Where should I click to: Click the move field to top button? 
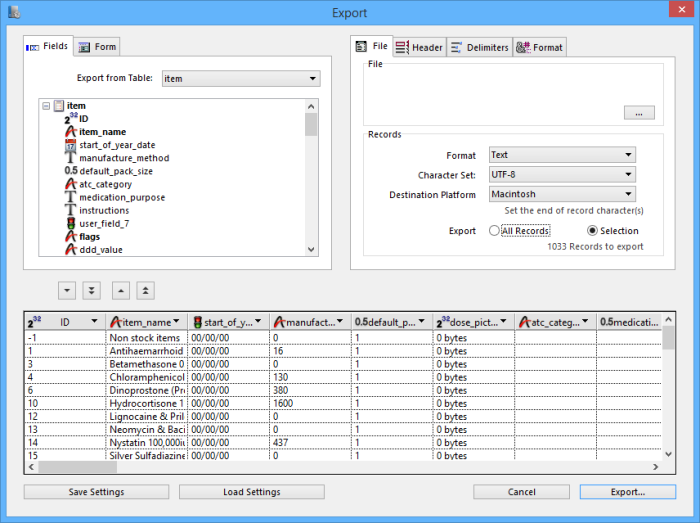[x=146, y=290]
